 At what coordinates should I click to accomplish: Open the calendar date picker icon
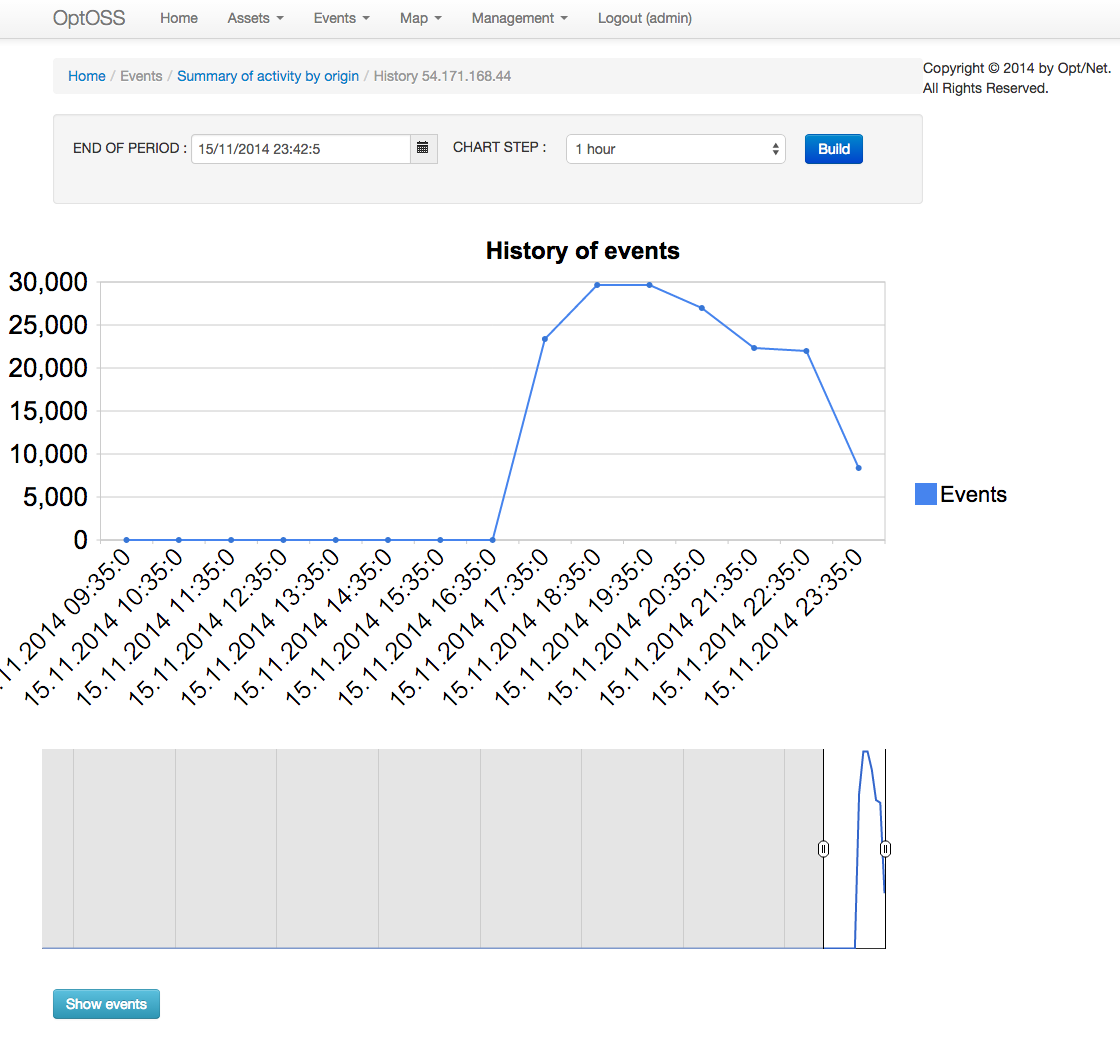423,148
